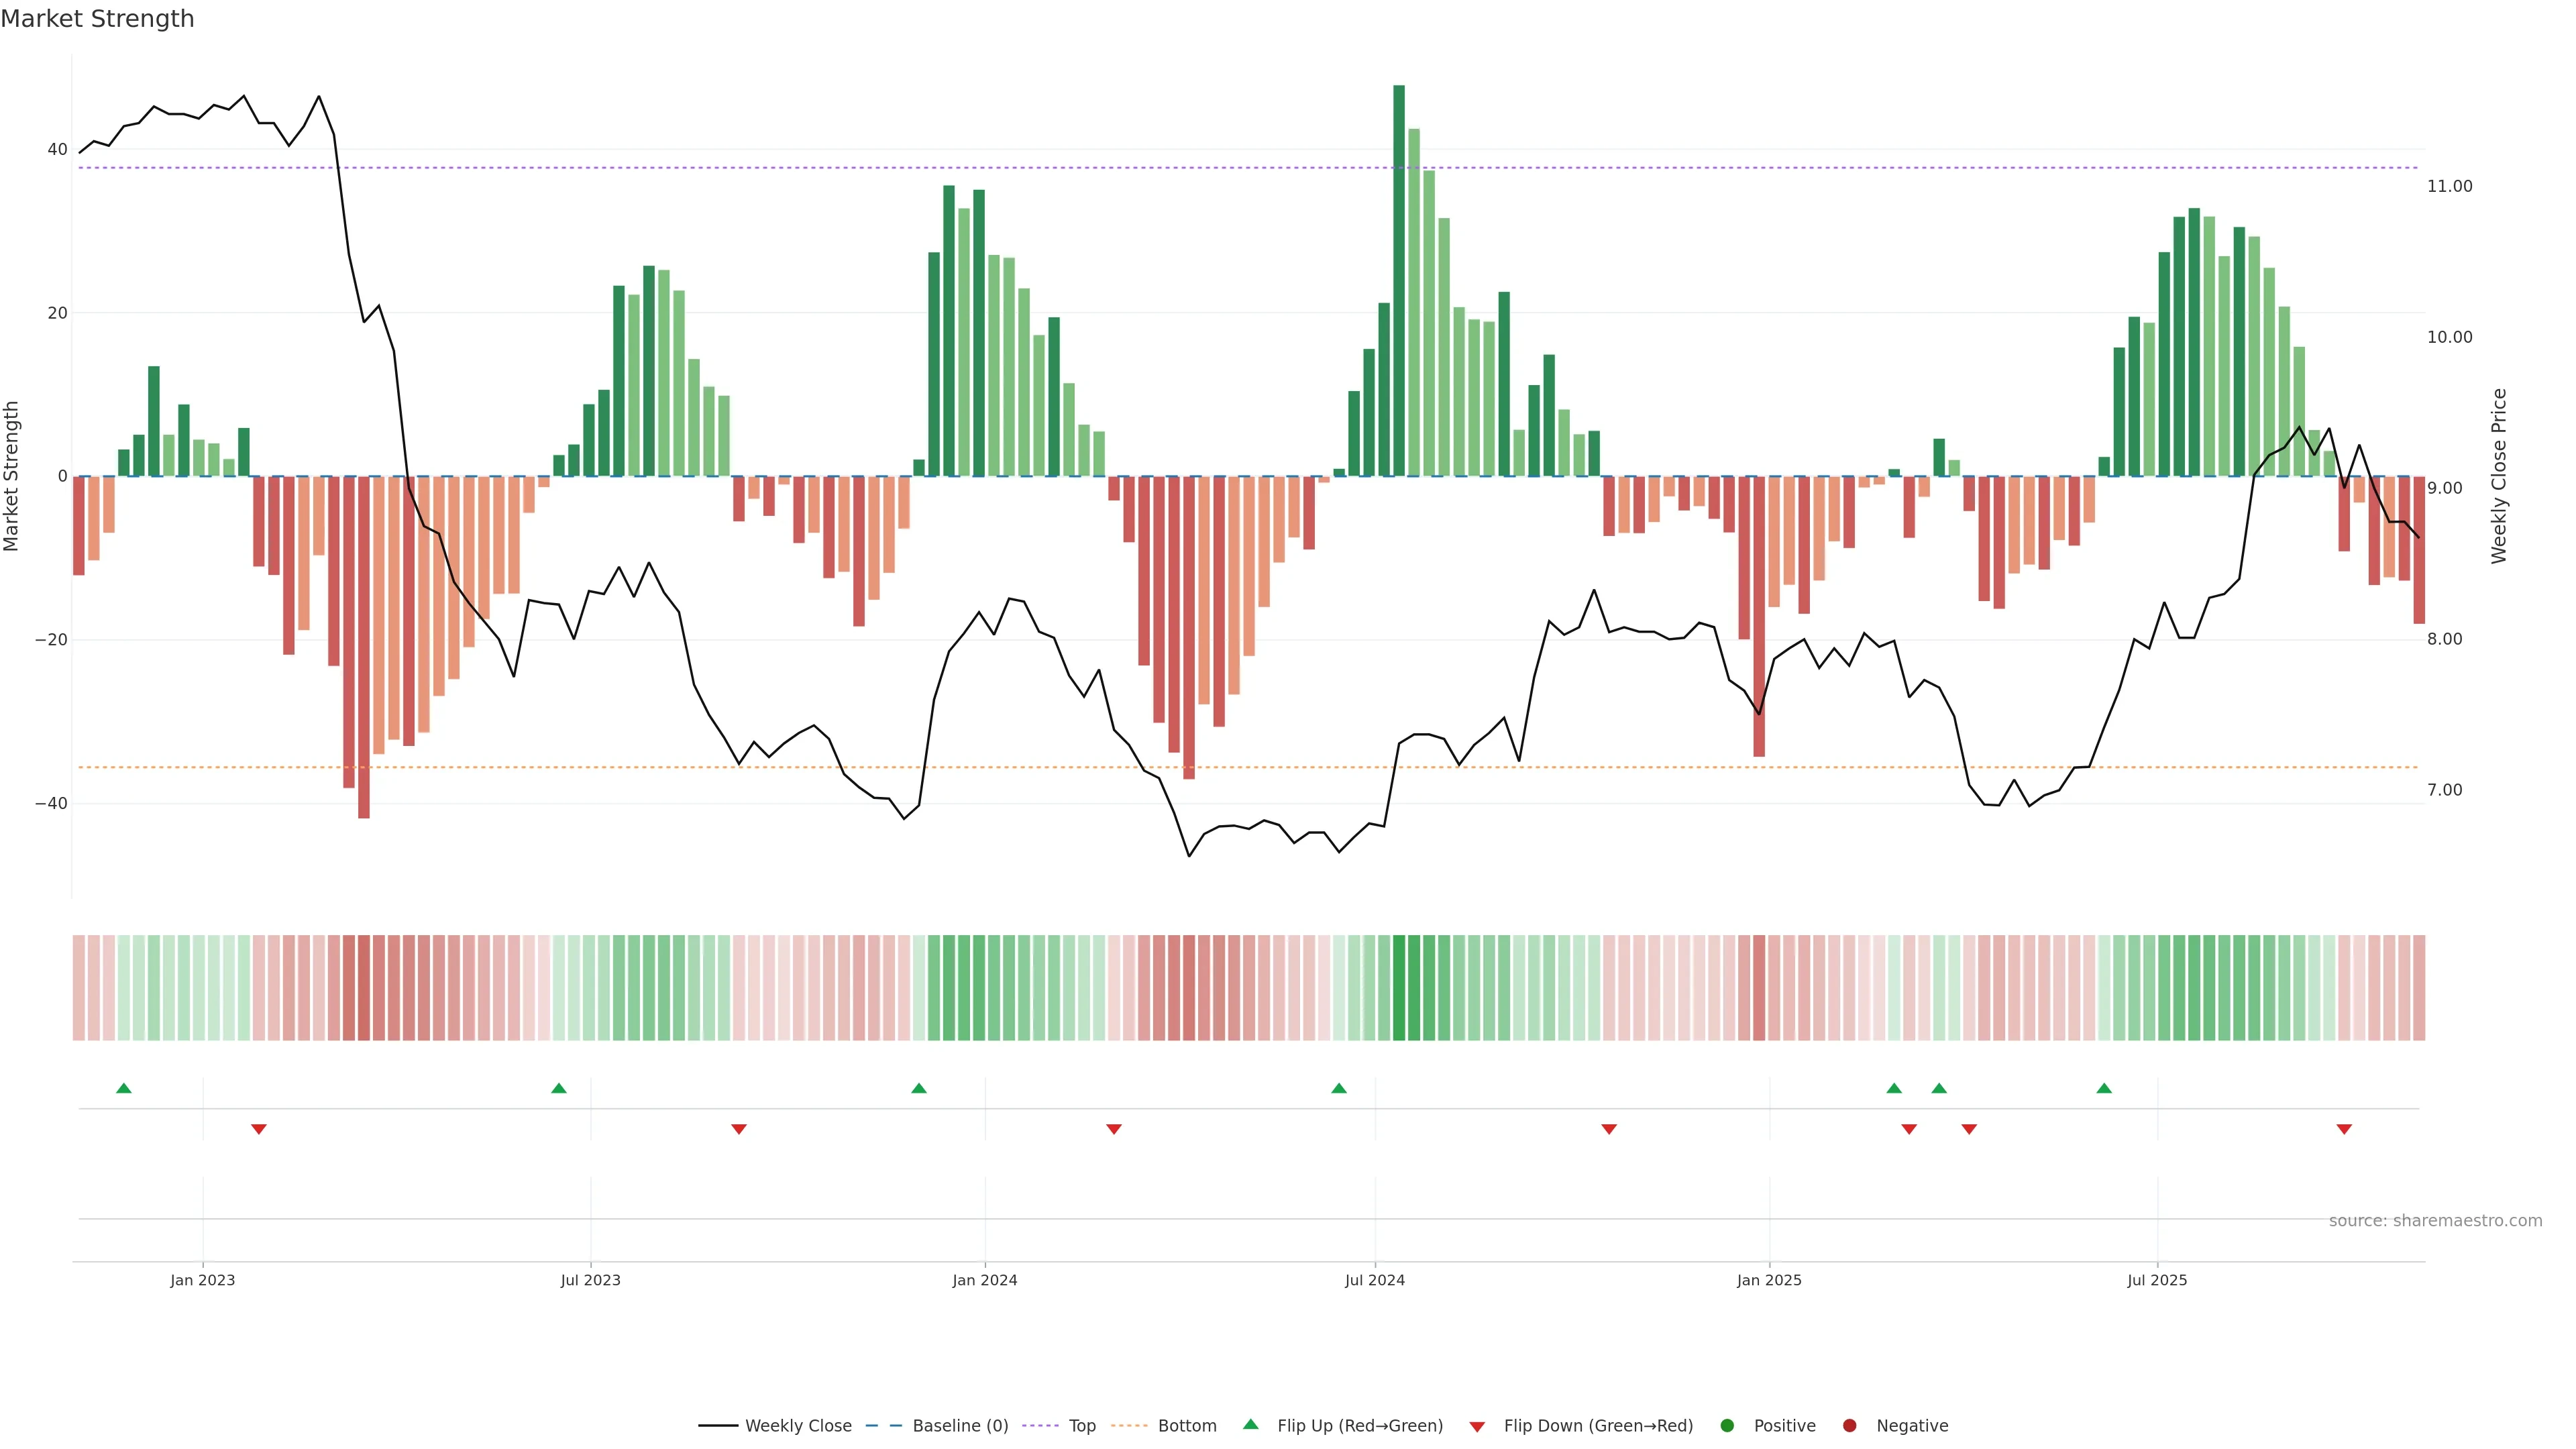Click the darkest green heatmap cell after Jul 2024

pos(1399,987)
